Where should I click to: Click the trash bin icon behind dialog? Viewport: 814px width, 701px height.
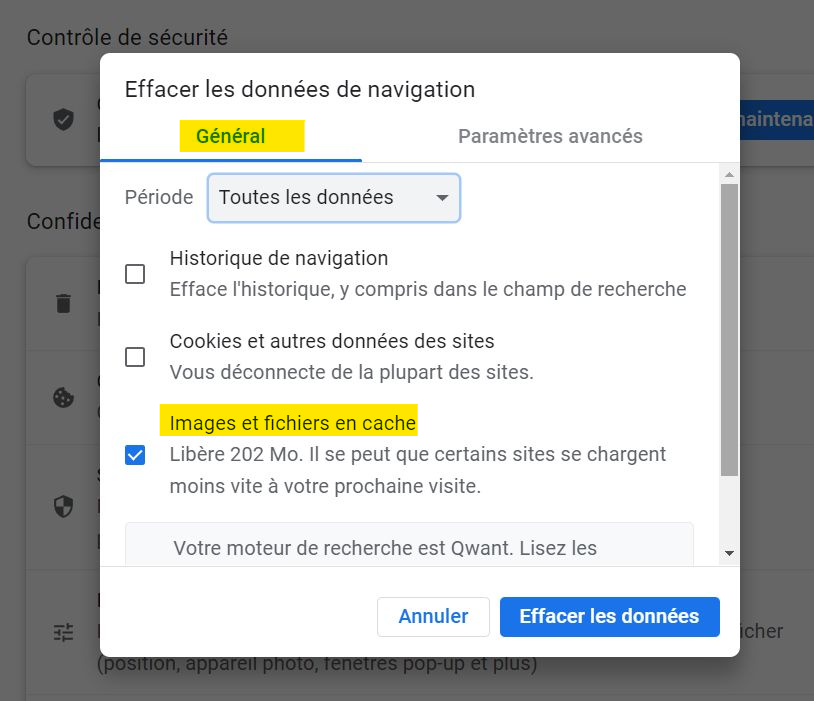click(63, 303)
